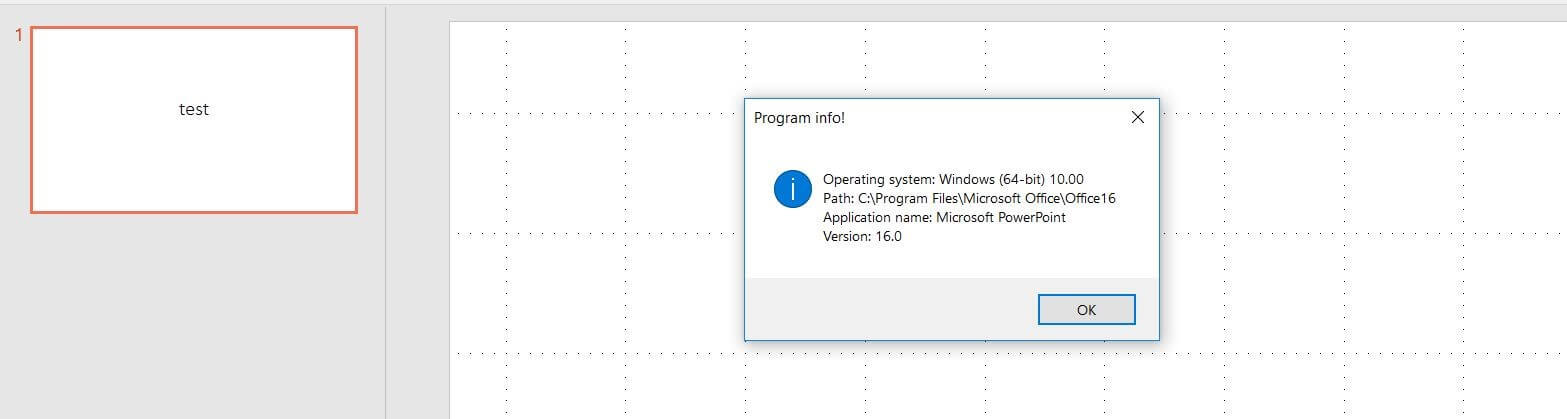Screen dimensions: 1567x419
Task: Click the blue information icon
Action: point(792,188)
